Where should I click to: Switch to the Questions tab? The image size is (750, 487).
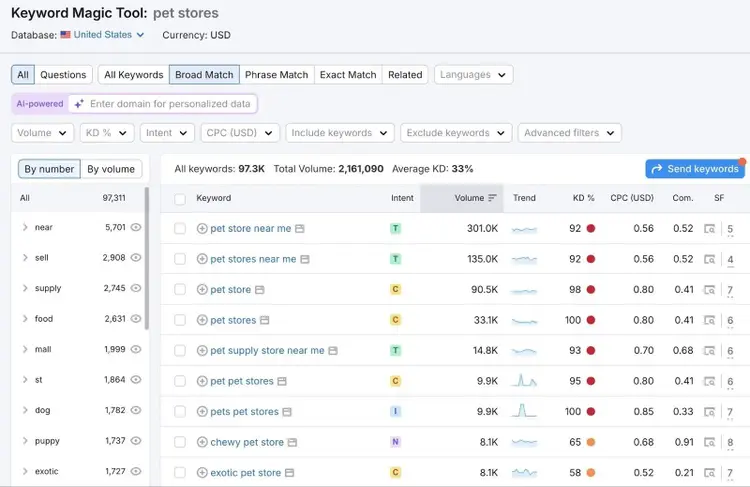(63, 75)
